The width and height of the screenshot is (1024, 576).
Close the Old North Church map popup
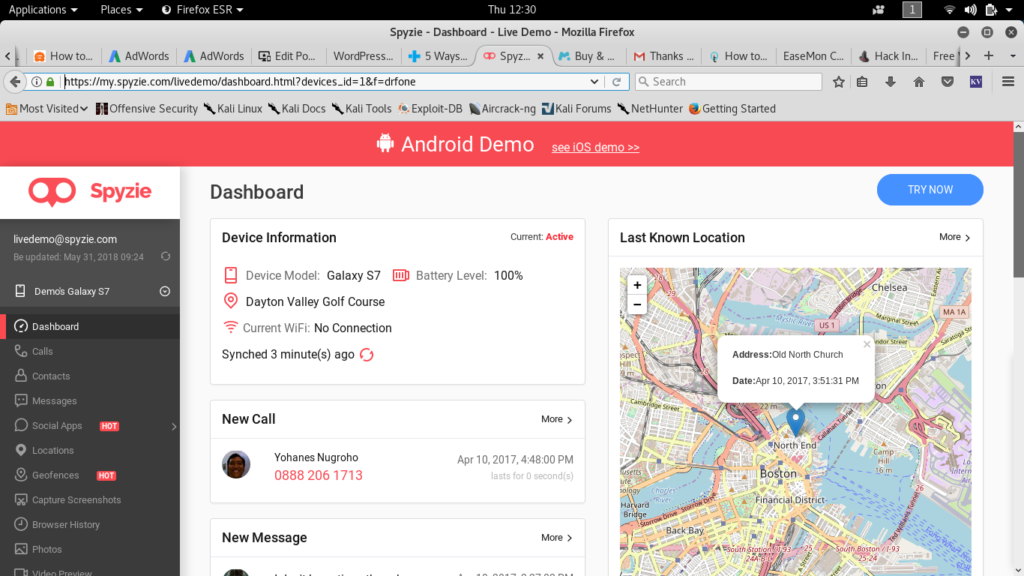pyautogui.click(x=867, y=344)
